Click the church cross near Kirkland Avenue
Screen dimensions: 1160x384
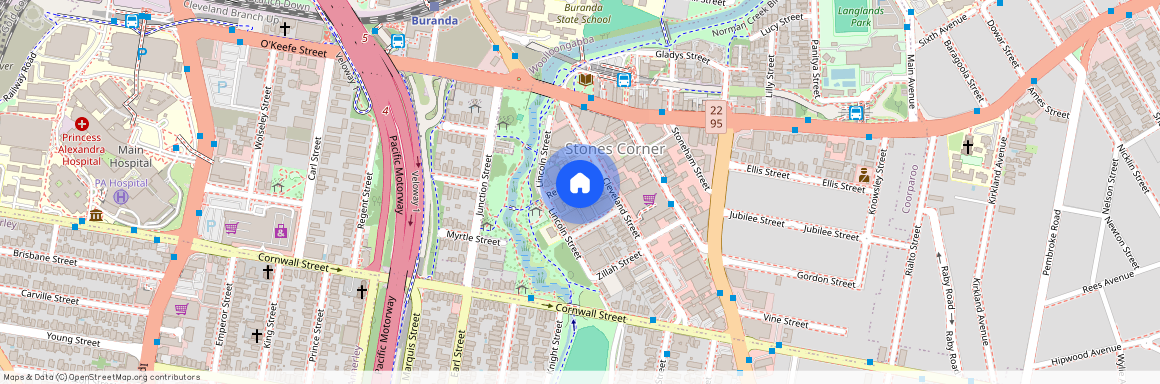coord(967,146)
